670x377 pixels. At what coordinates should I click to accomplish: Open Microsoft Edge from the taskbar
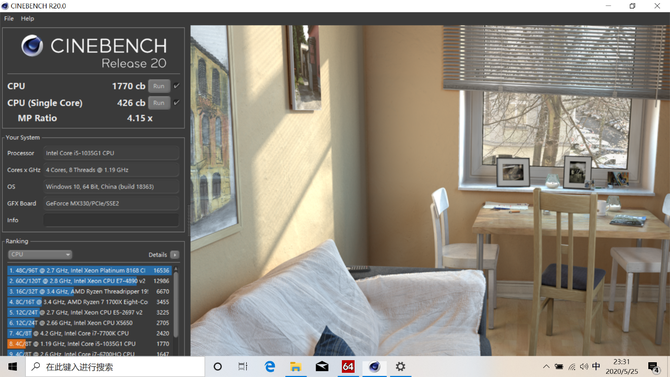270,366
